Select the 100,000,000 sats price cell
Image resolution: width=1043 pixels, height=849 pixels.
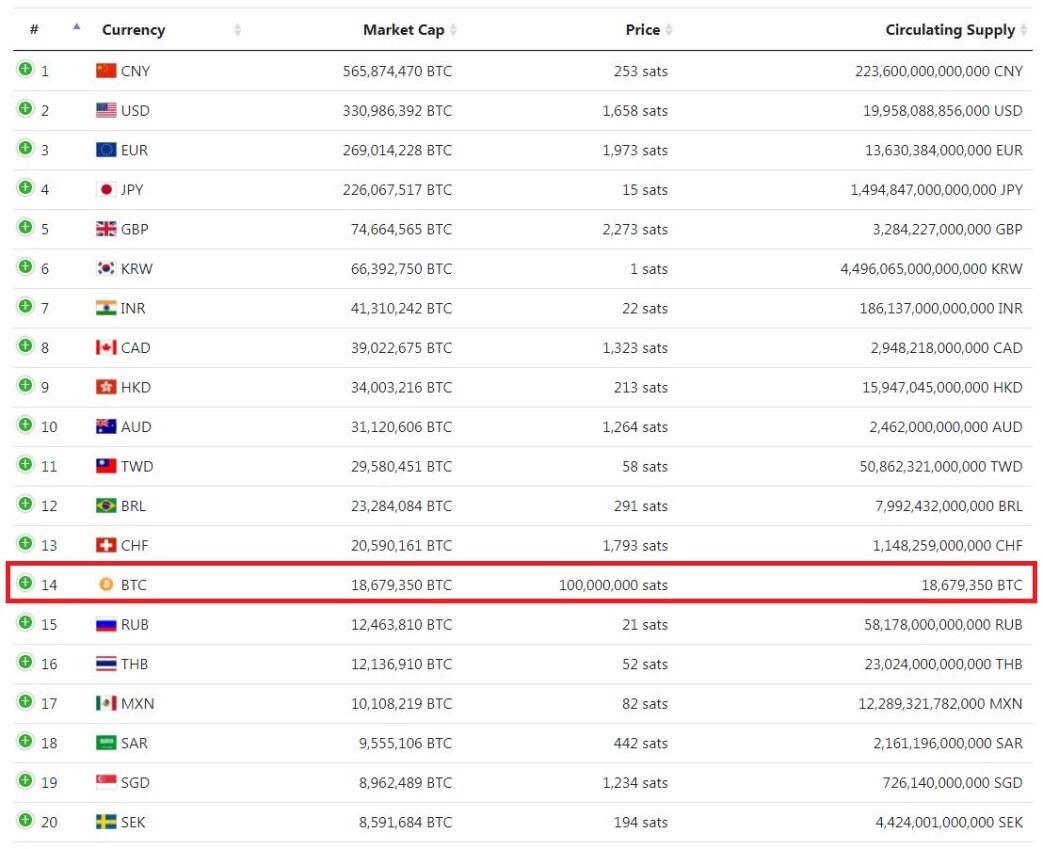tap(613, 585)
